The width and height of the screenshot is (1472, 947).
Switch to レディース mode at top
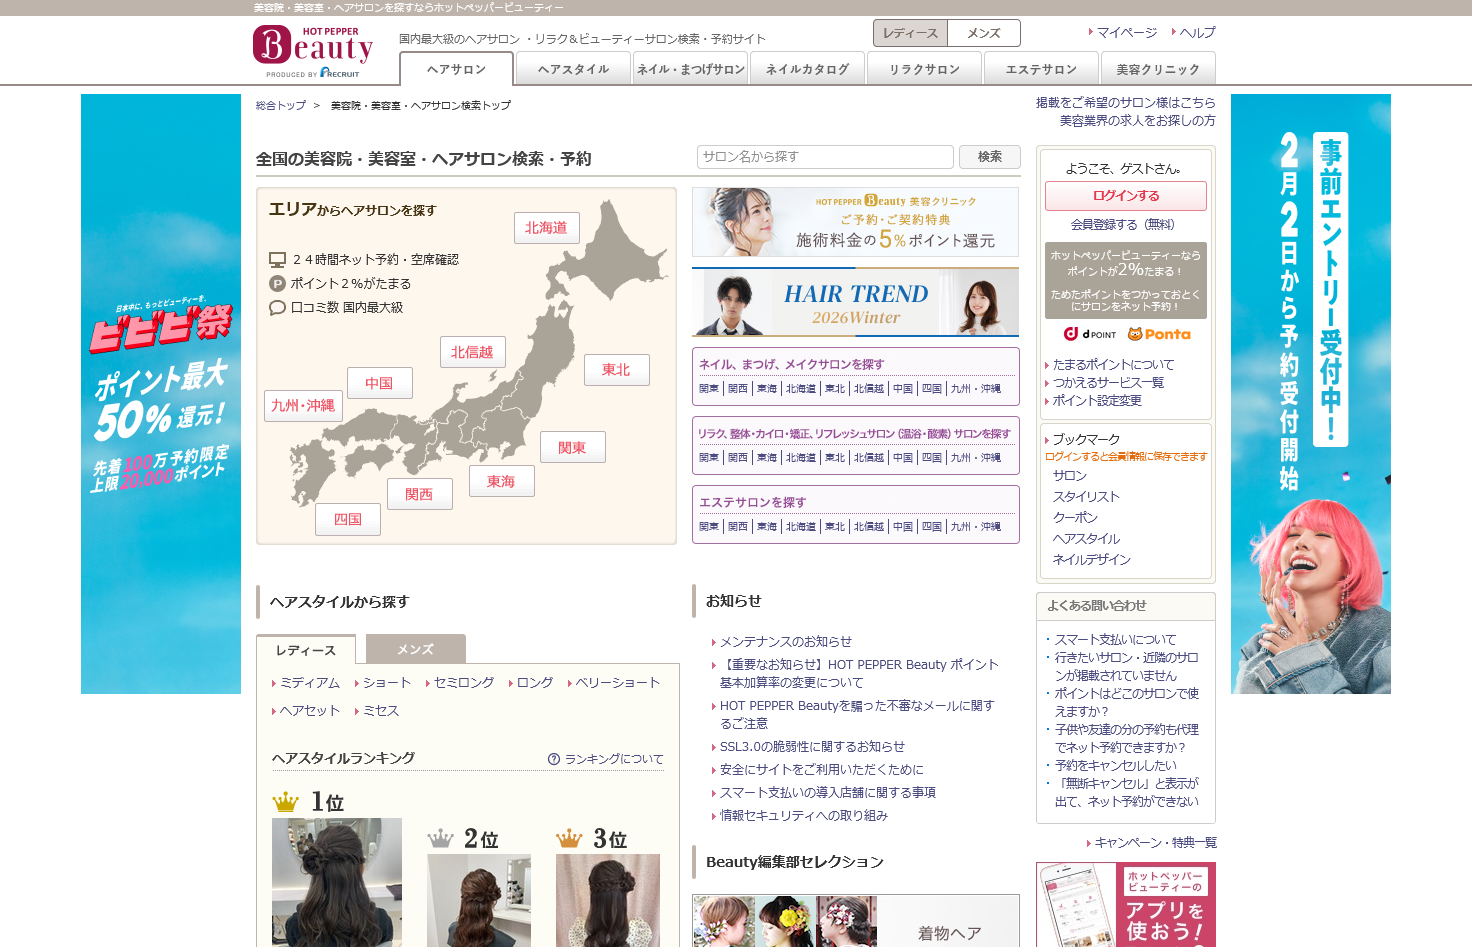click(x=910, y=33)
